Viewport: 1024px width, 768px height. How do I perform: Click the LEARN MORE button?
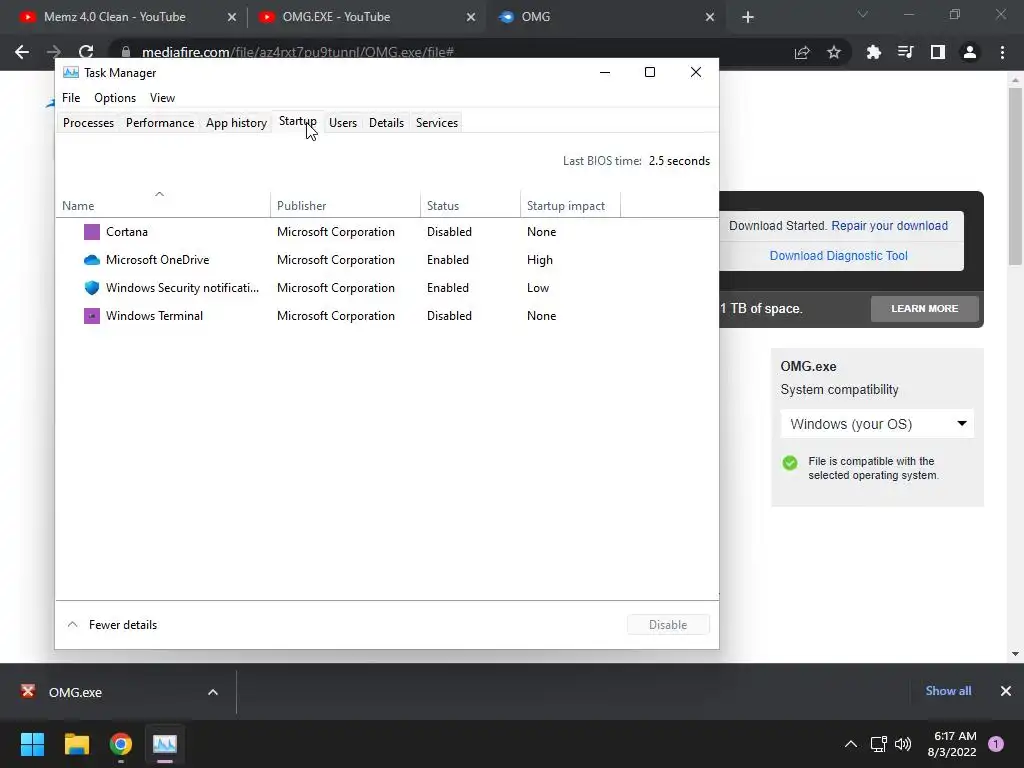coord(925,308)
